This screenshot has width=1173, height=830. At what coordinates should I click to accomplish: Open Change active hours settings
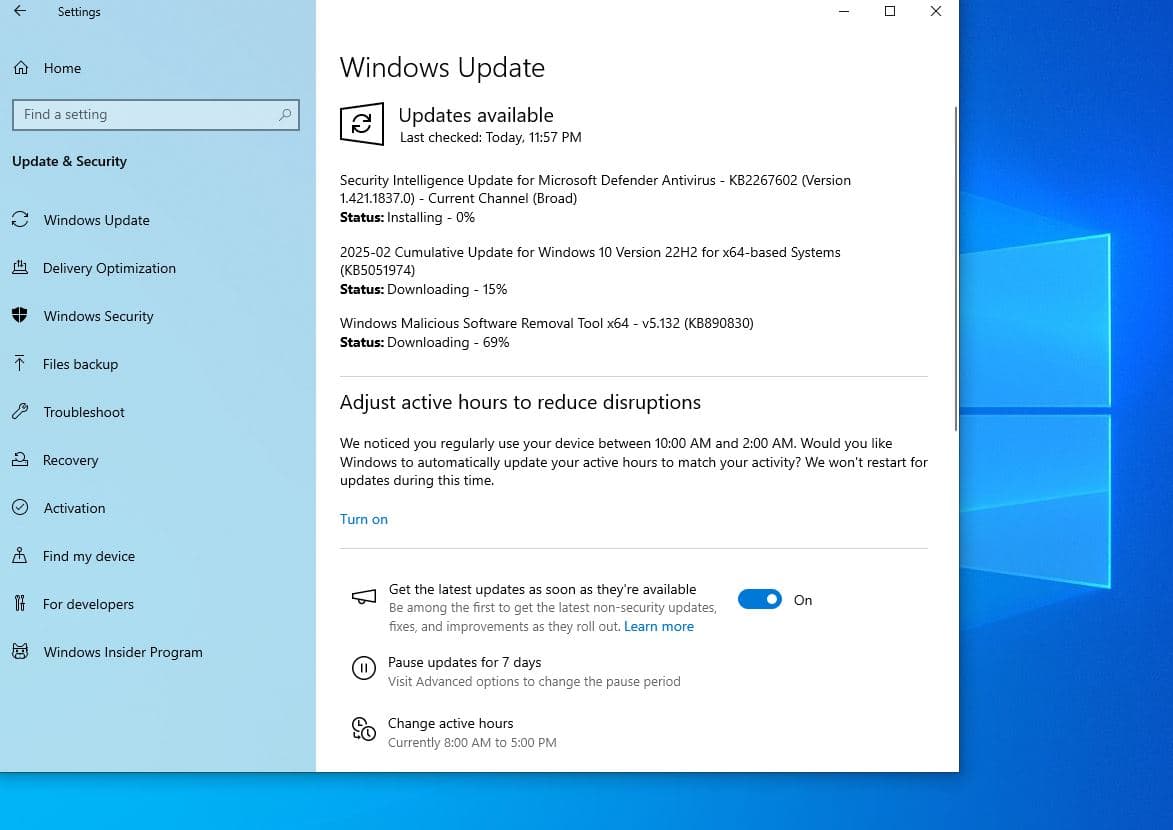[x=450, y=723]
